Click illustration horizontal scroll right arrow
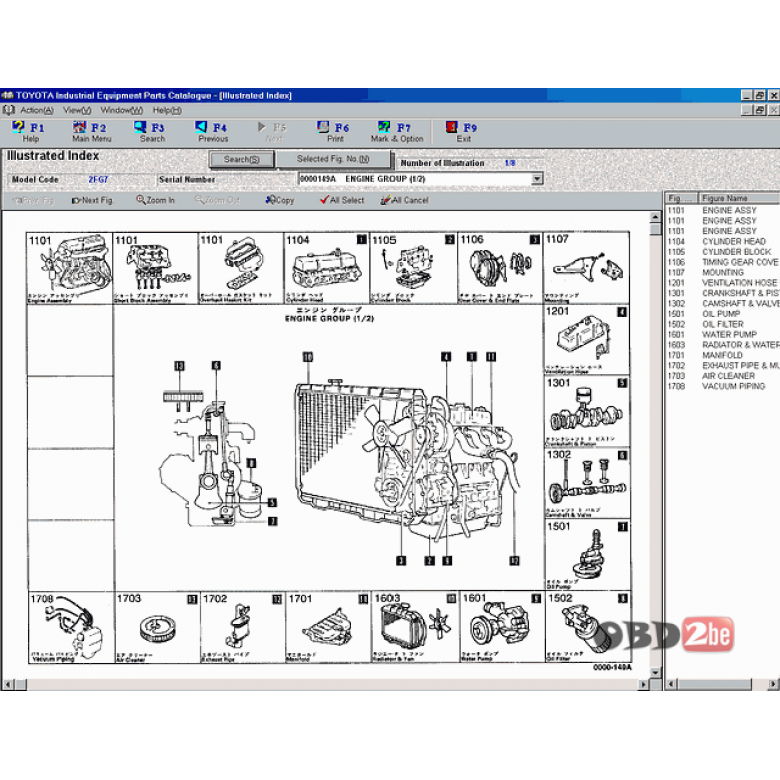 pos(643,684)
